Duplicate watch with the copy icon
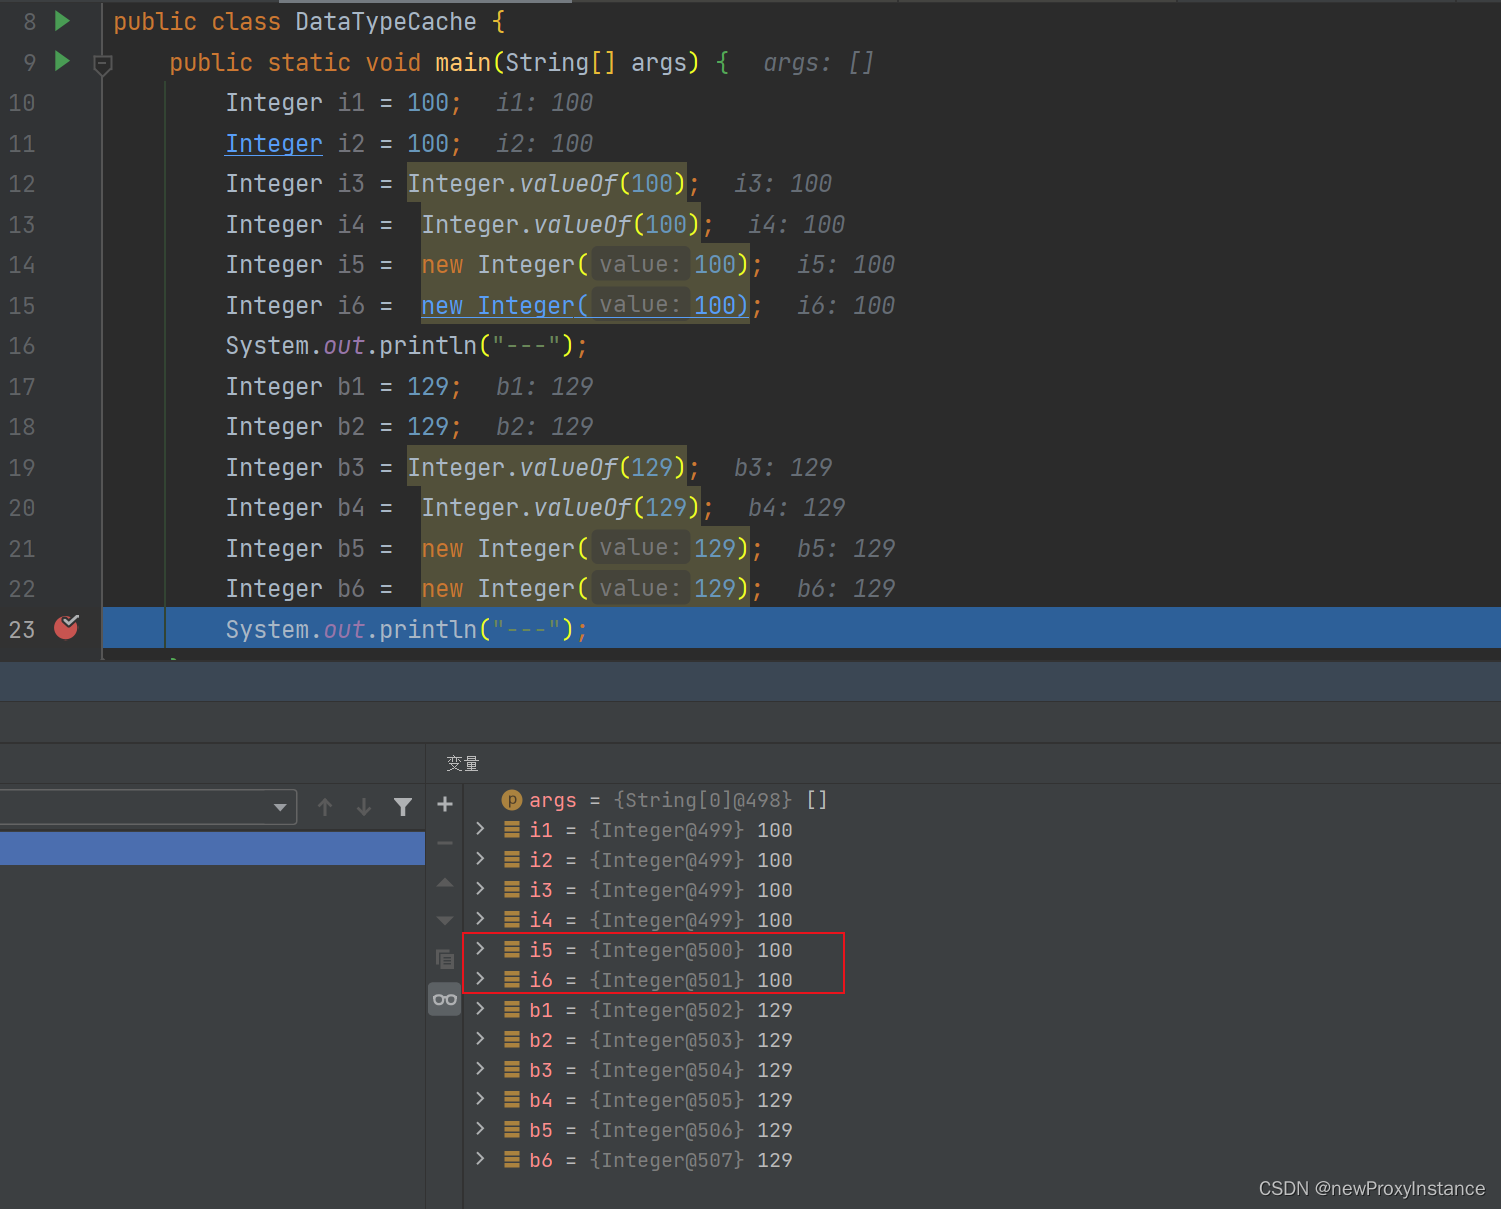 pos(445,959)
